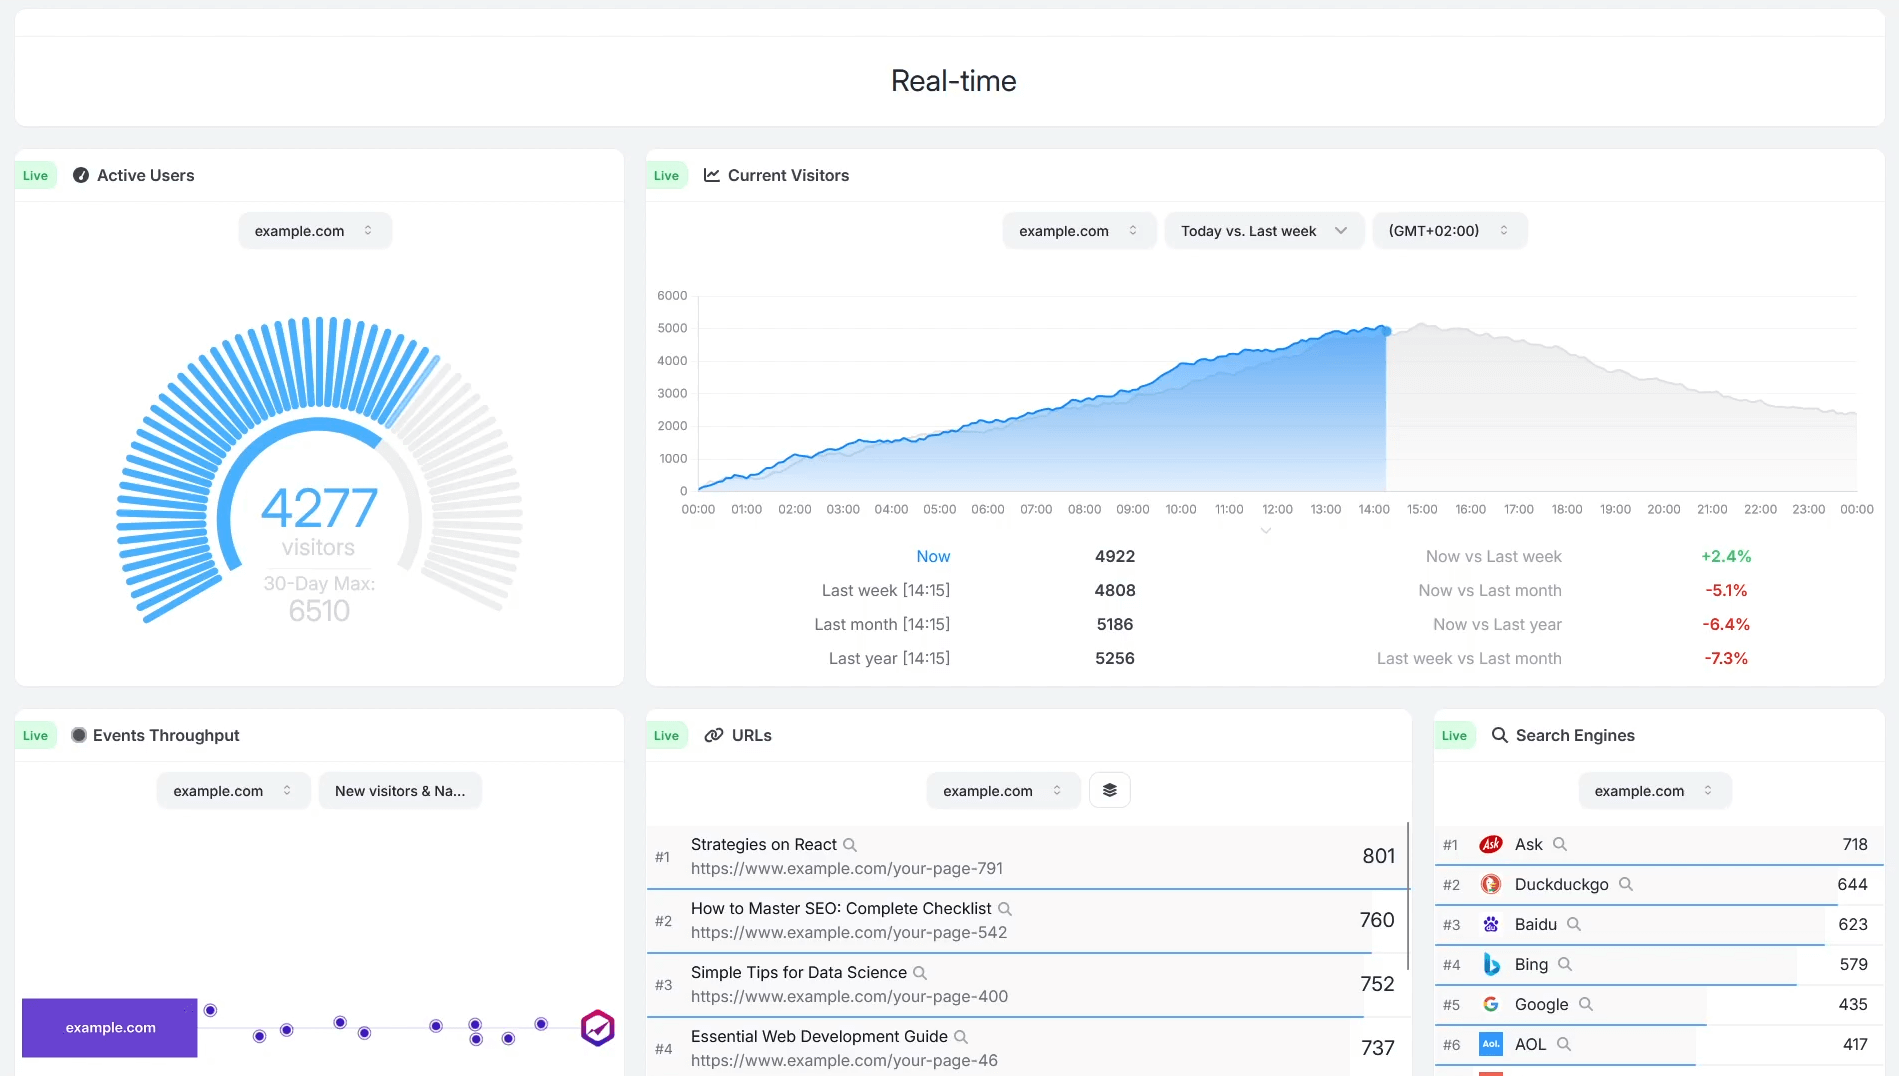1899x1076 pixels.
Task: Click the 30-Day Max 6510 value
Action: click(x=319, y=611)
